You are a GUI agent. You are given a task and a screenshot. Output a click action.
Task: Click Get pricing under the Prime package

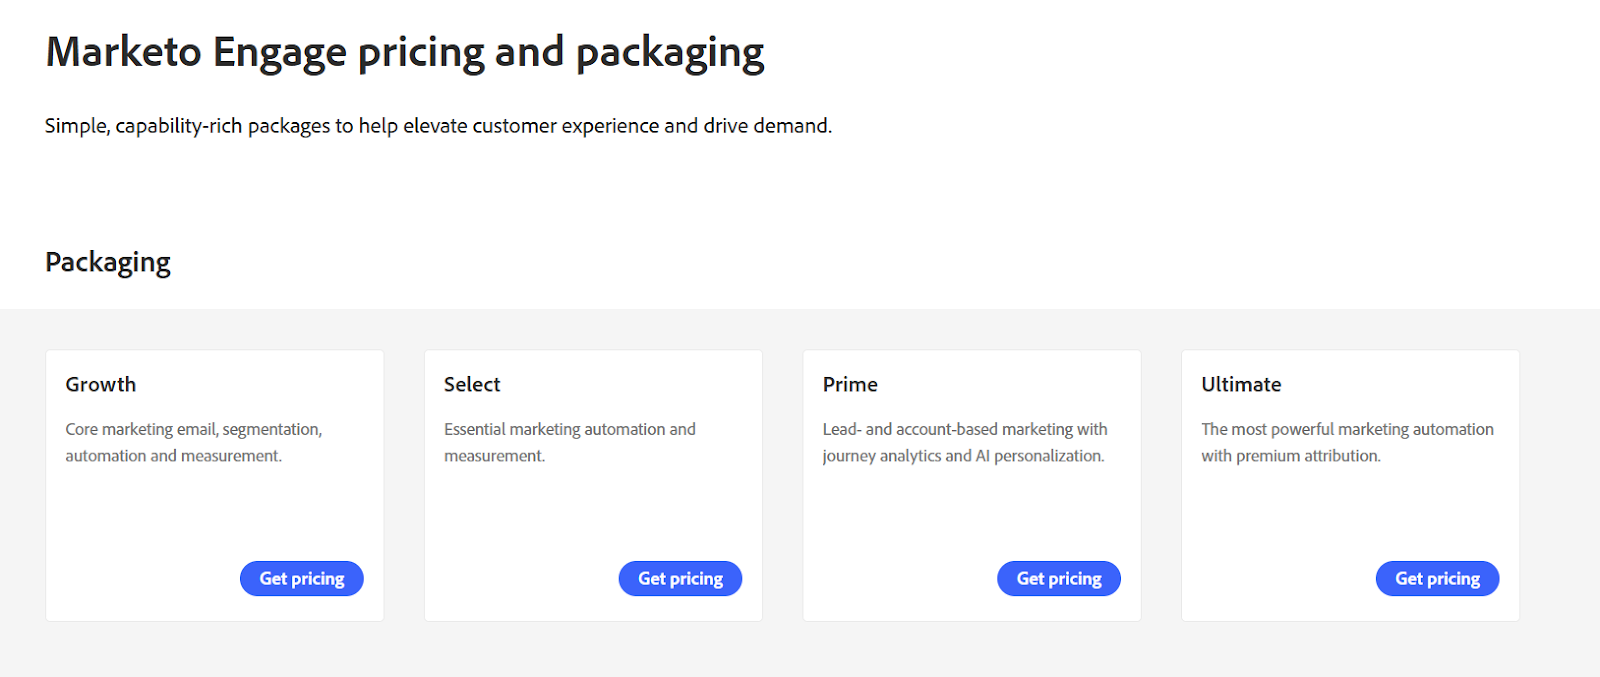1059,578
